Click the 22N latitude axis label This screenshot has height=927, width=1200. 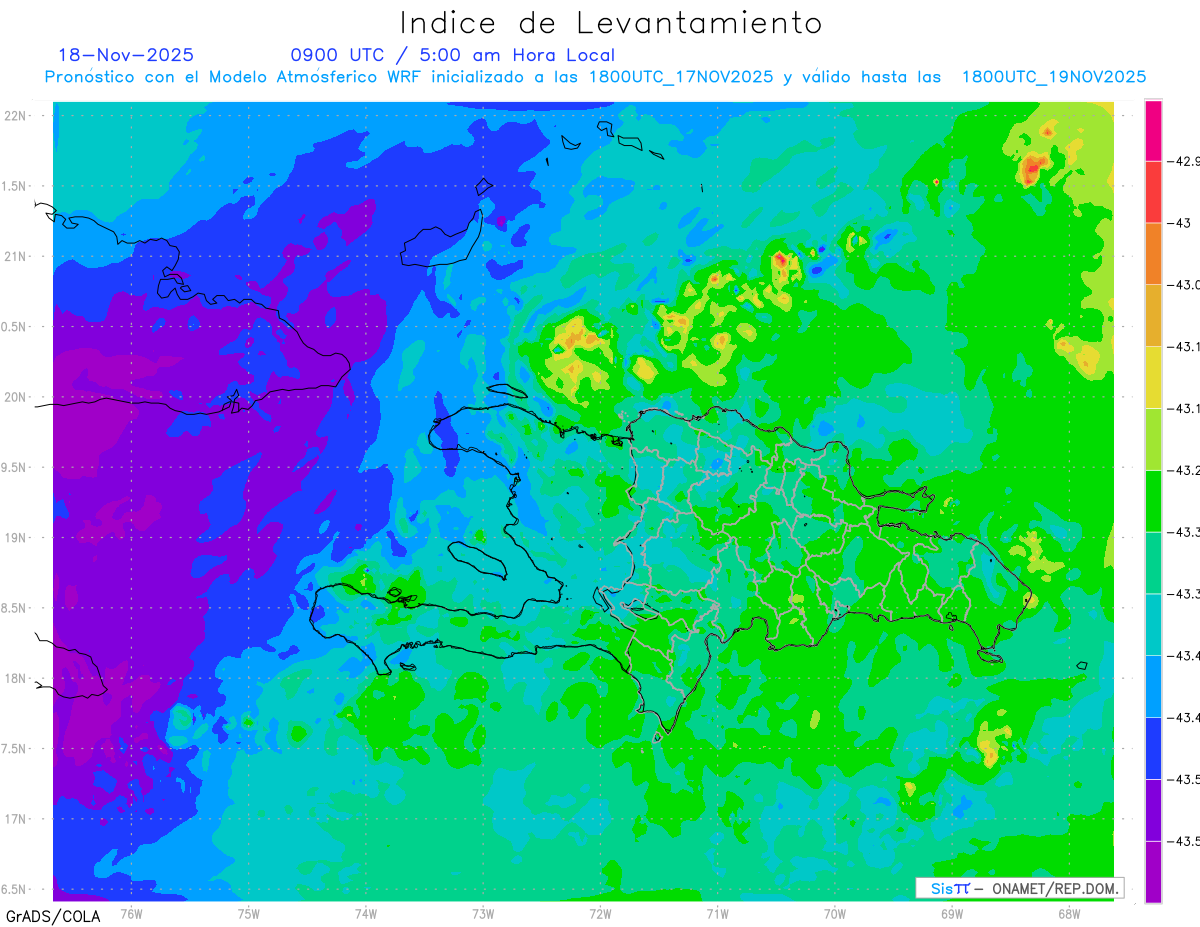point(17,115)
